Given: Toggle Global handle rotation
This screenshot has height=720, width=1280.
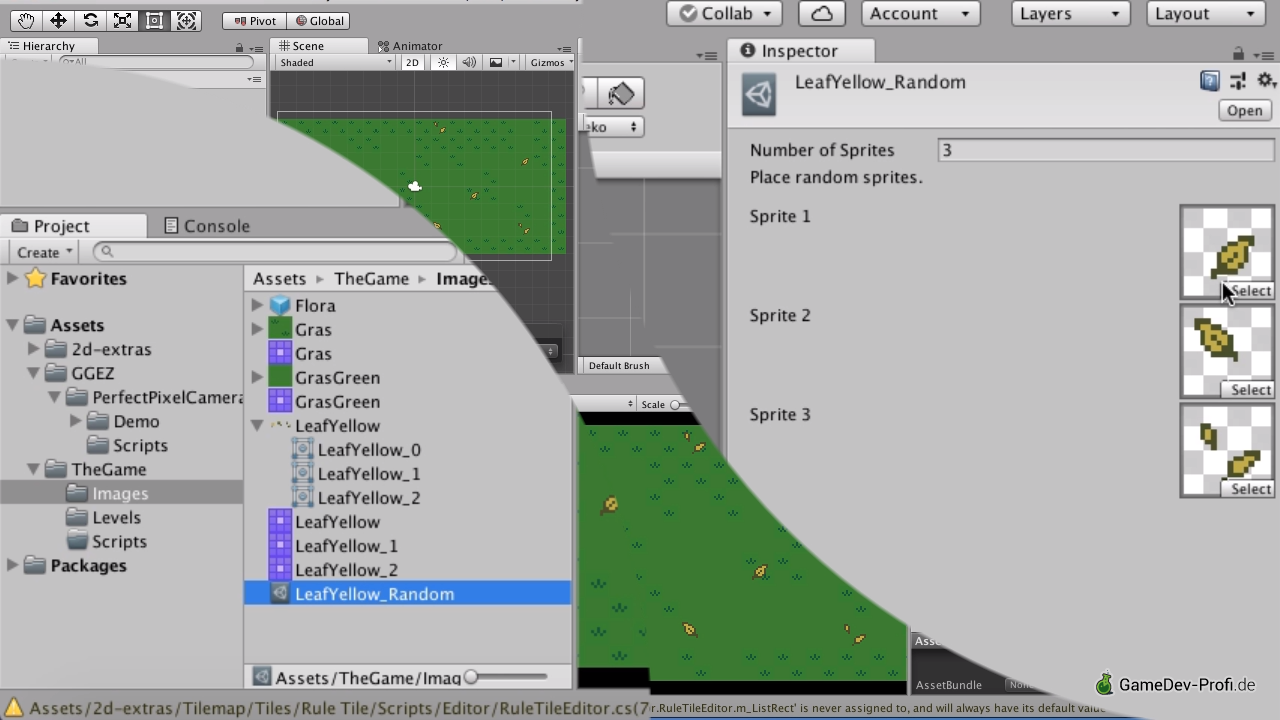Looking at the screenshot, I should pyautogui.click(x=319, y=21).
